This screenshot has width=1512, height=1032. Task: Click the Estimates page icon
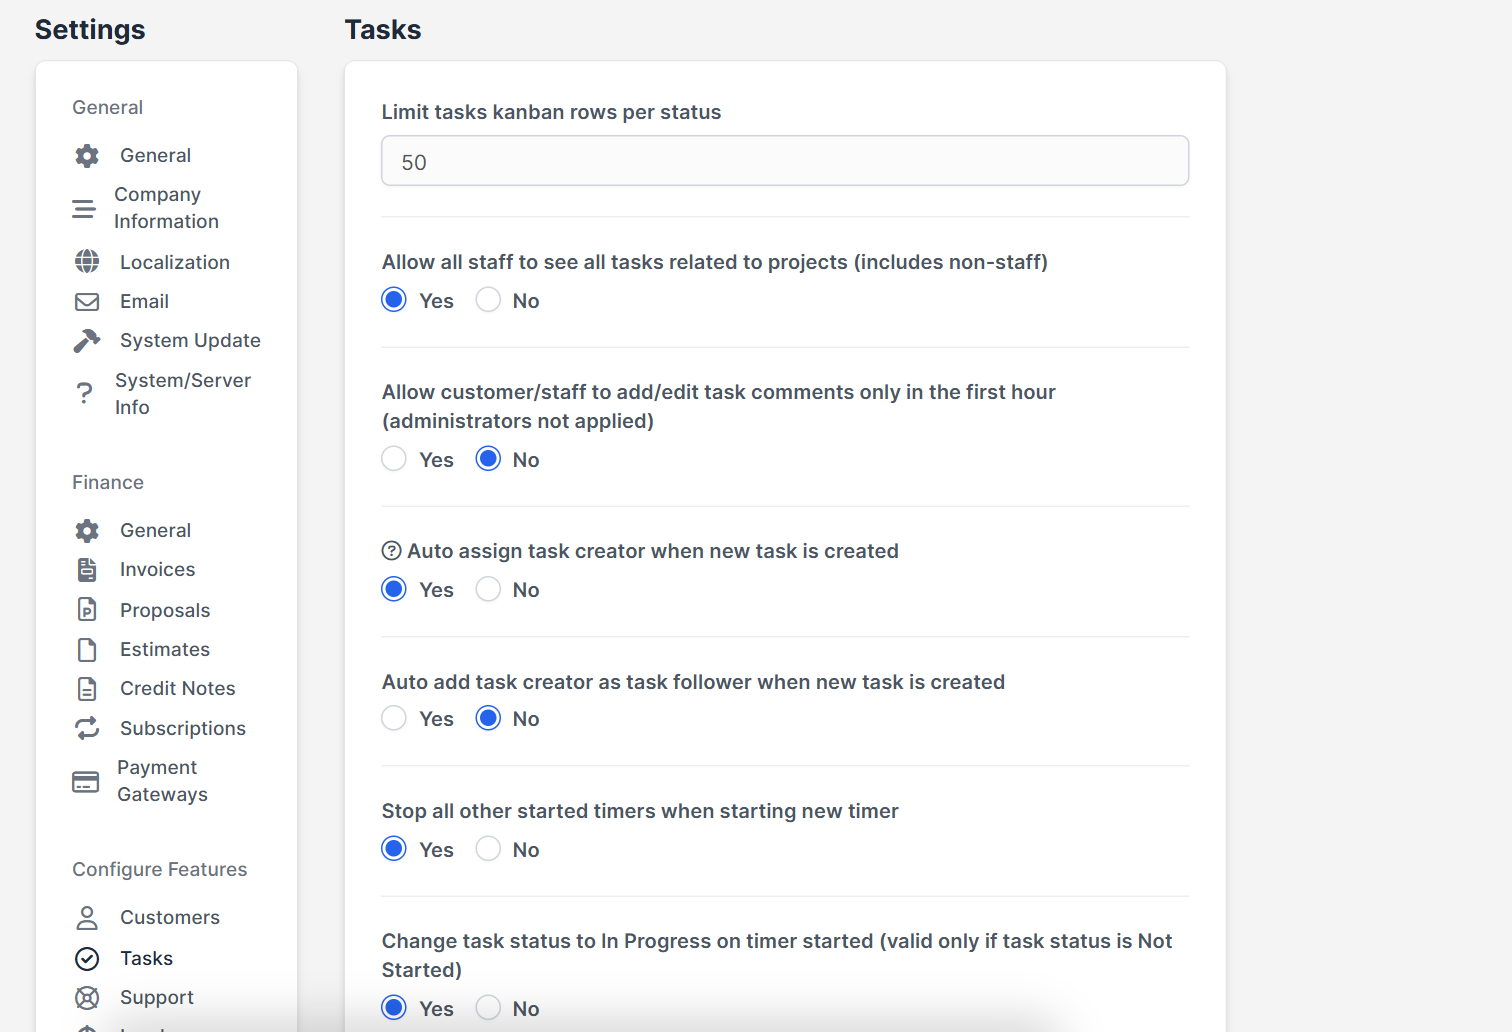coord(87,650)
